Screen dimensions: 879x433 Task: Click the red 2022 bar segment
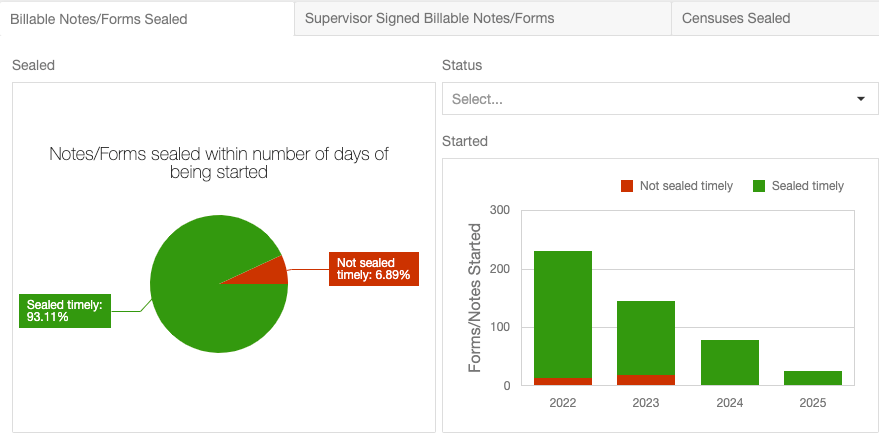tap(563, 381)
